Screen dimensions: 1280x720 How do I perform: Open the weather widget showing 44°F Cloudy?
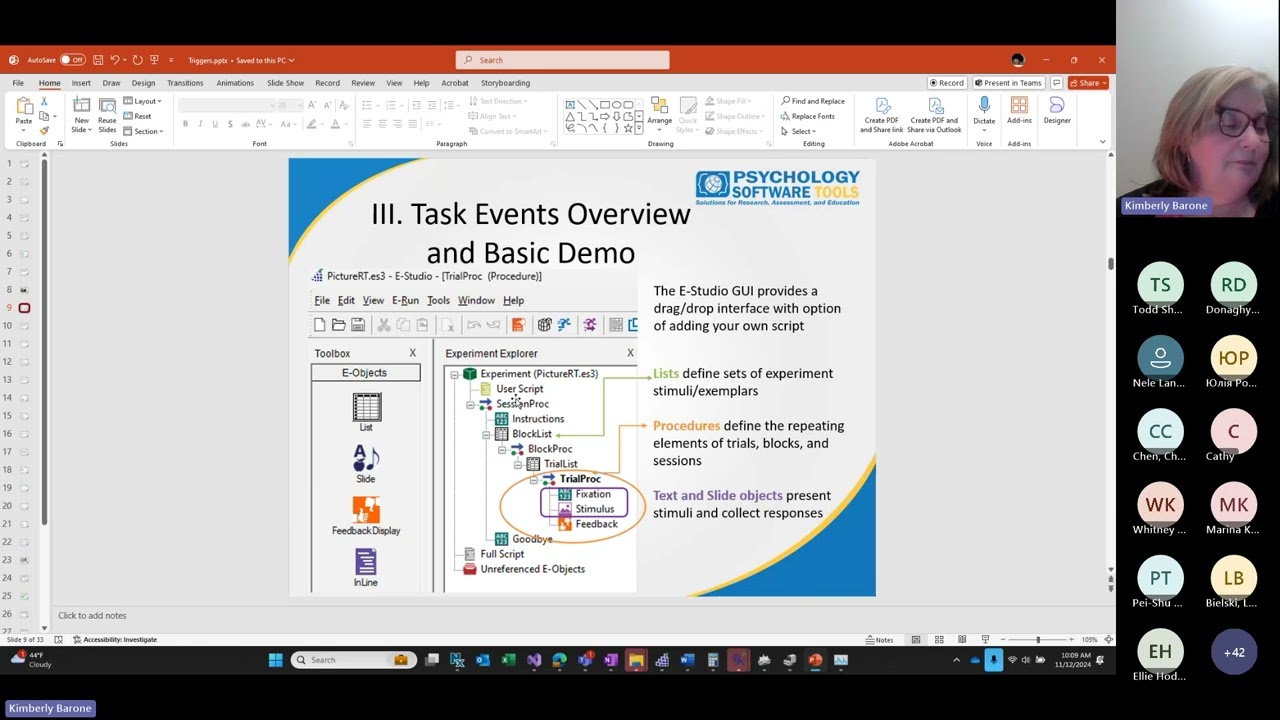coord(32,660)
